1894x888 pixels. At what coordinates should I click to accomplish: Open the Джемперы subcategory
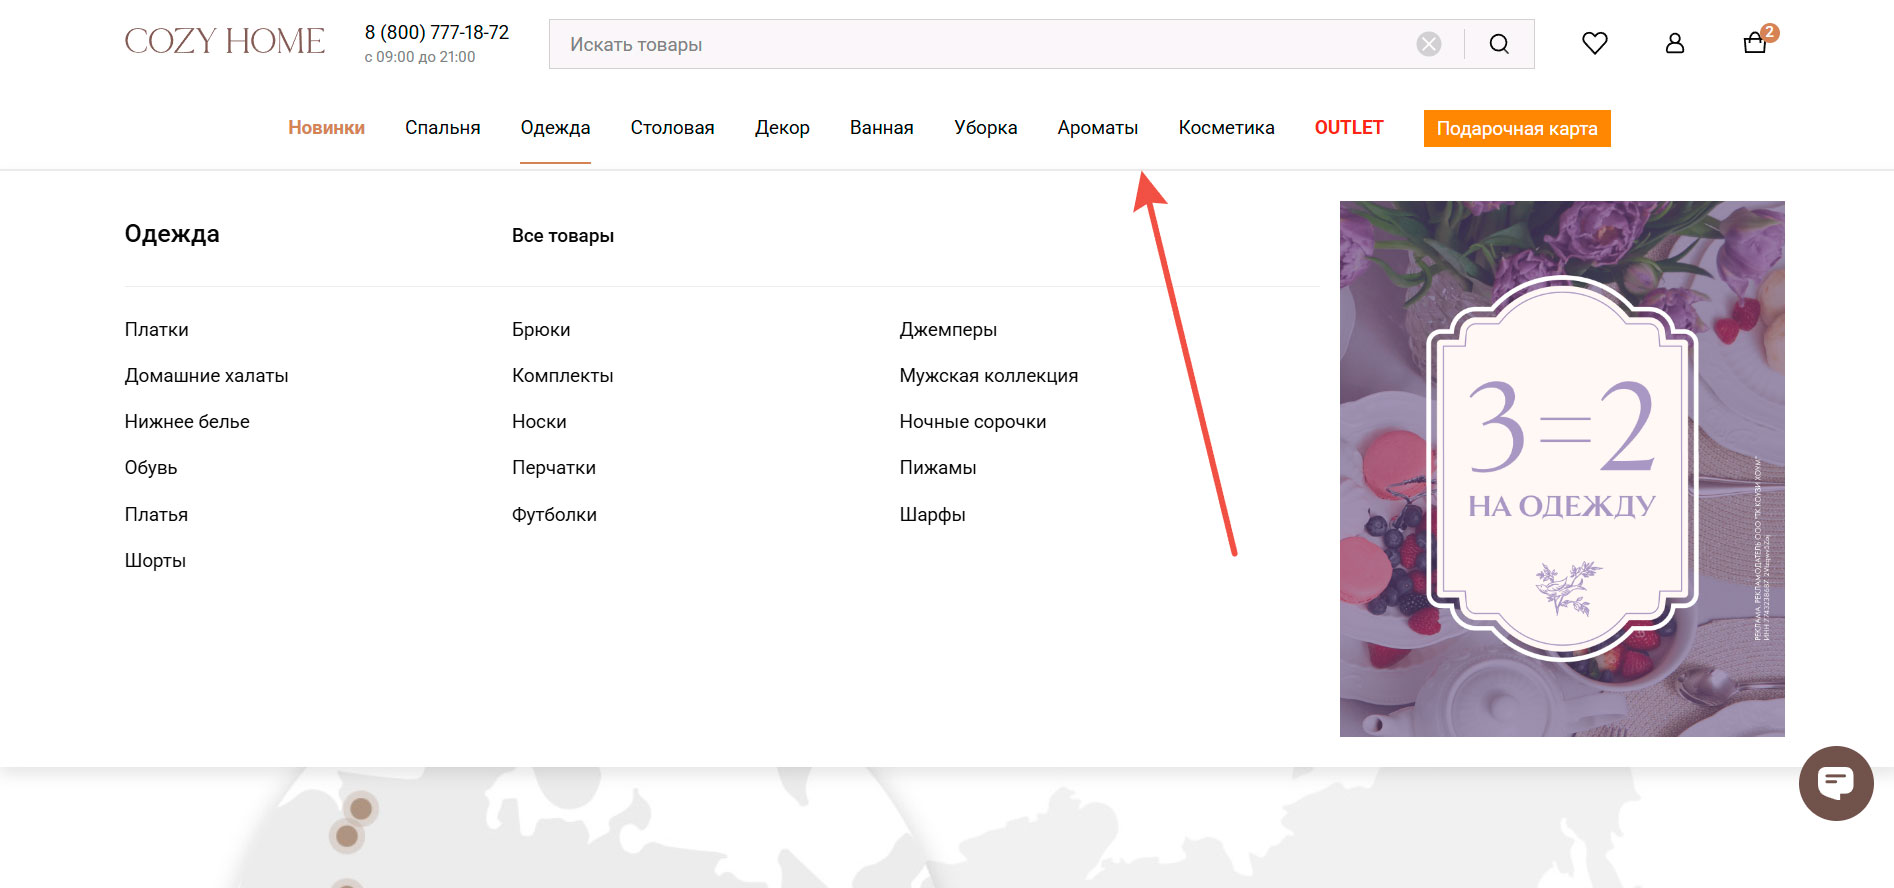948,330
